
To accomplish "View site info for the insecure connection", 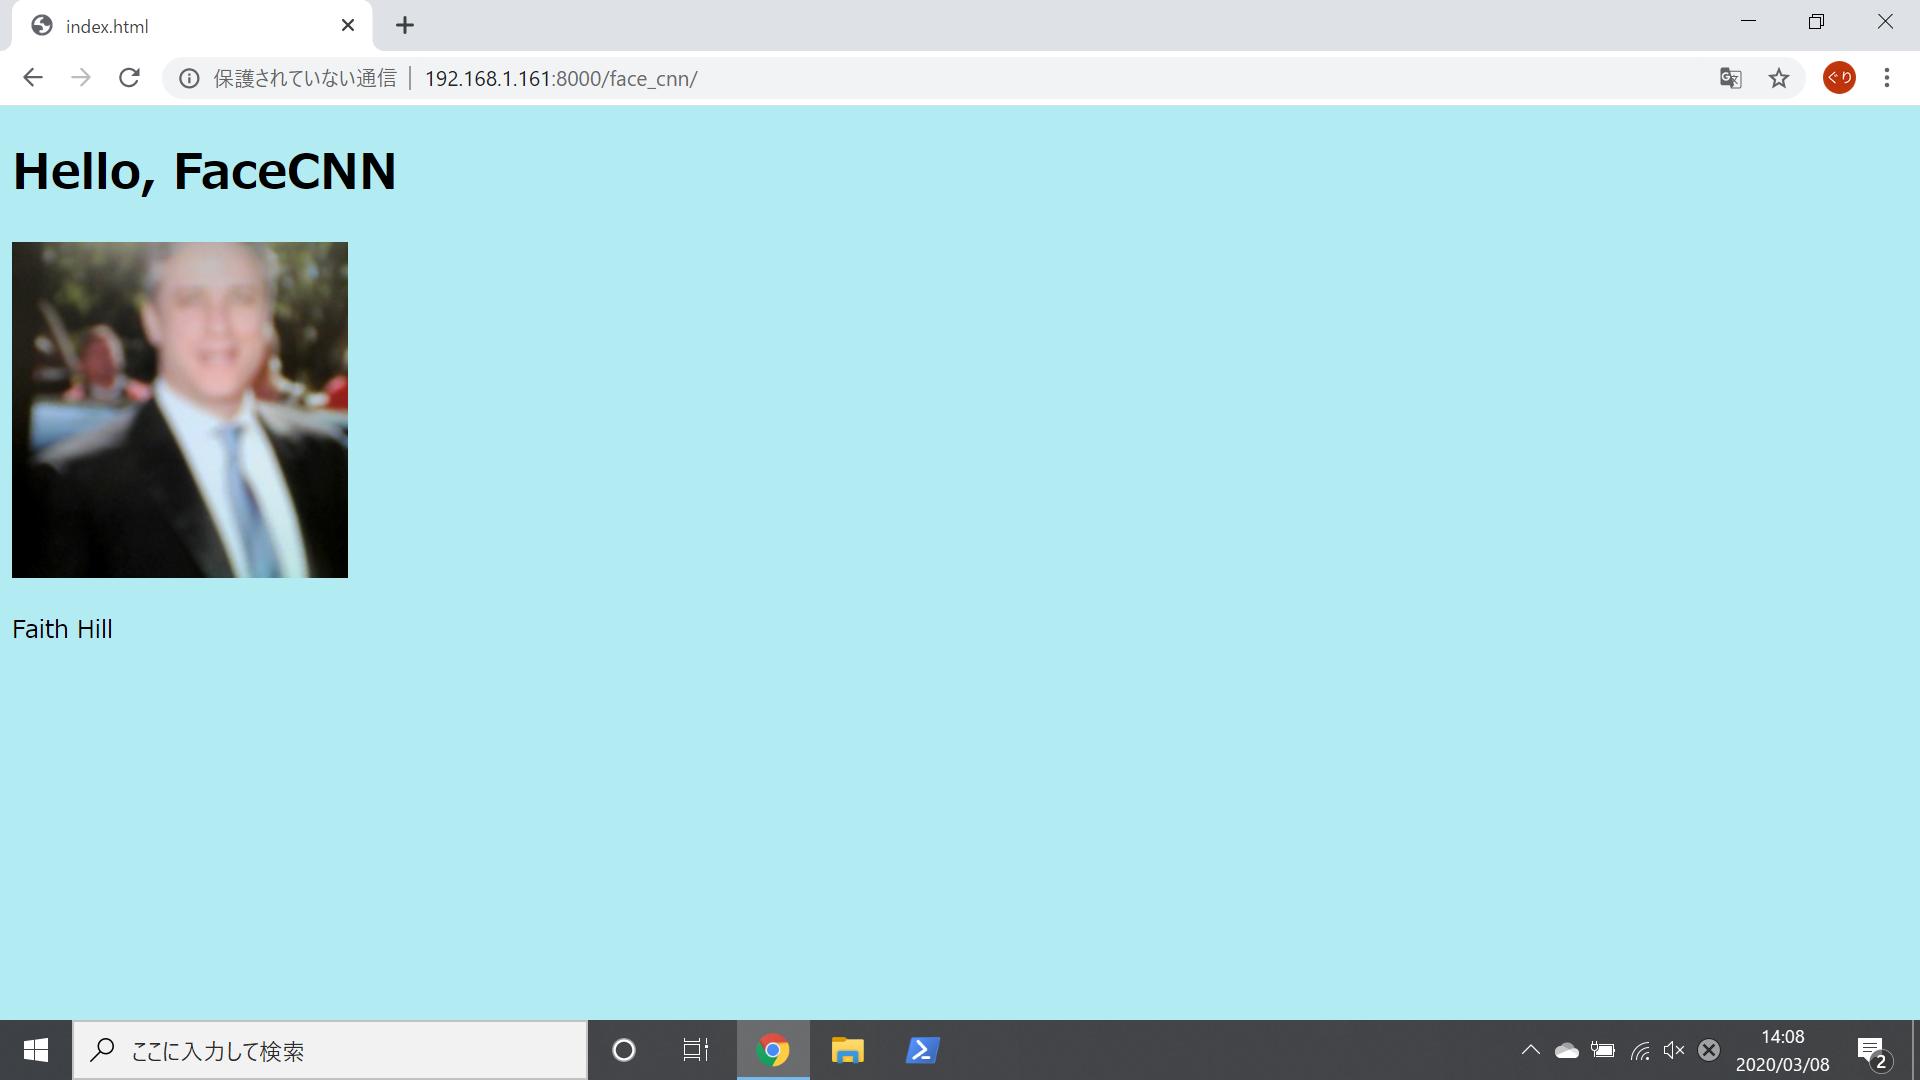I will click(189, 78).
